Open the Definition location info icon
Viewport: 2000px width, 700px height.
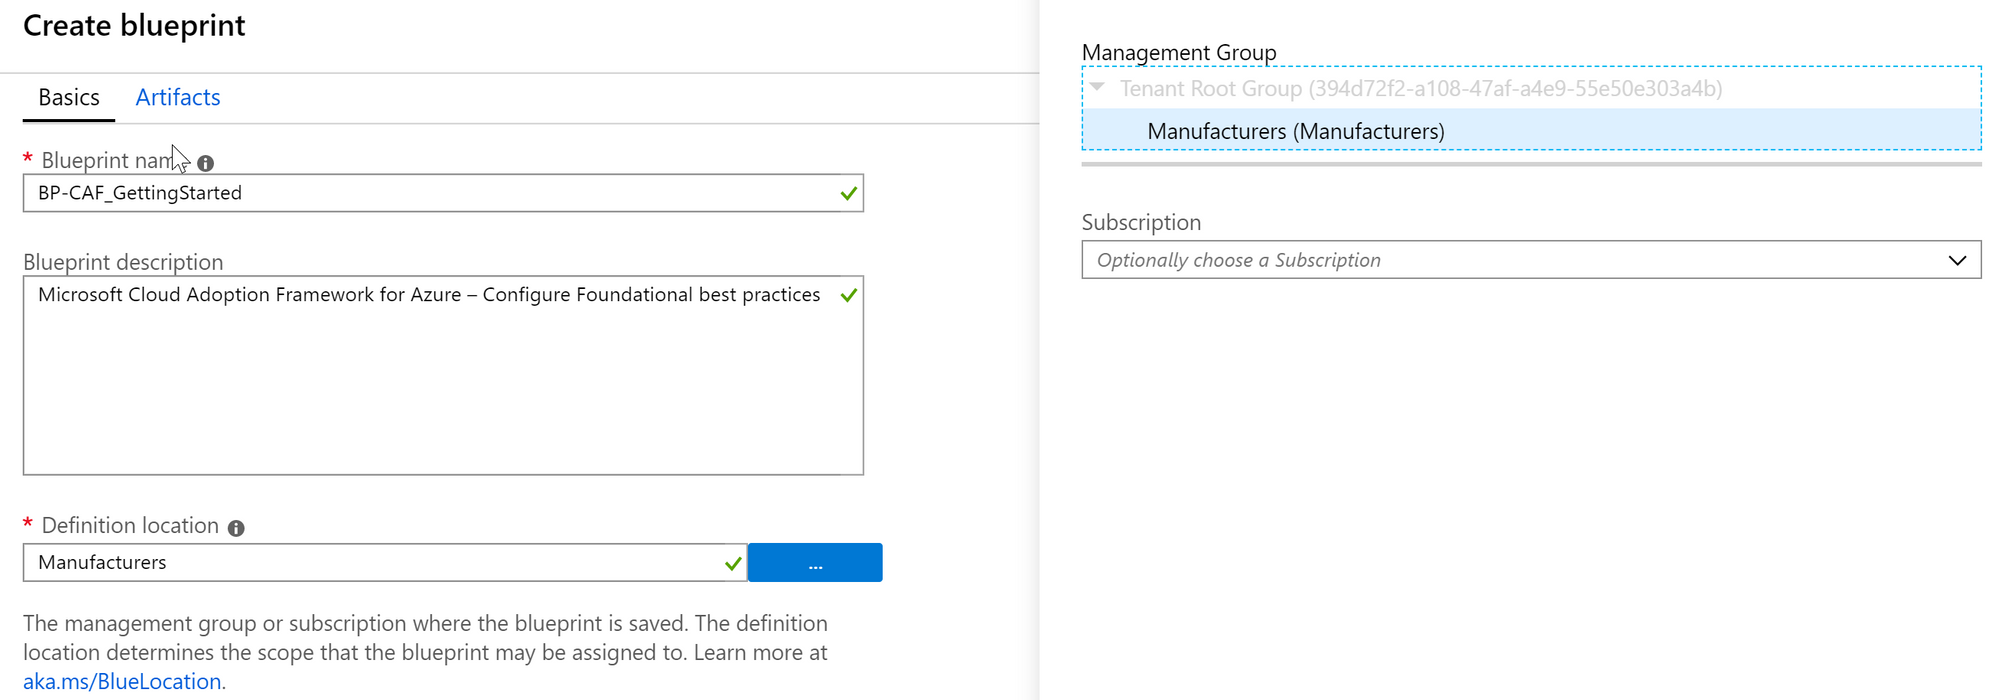236,528
